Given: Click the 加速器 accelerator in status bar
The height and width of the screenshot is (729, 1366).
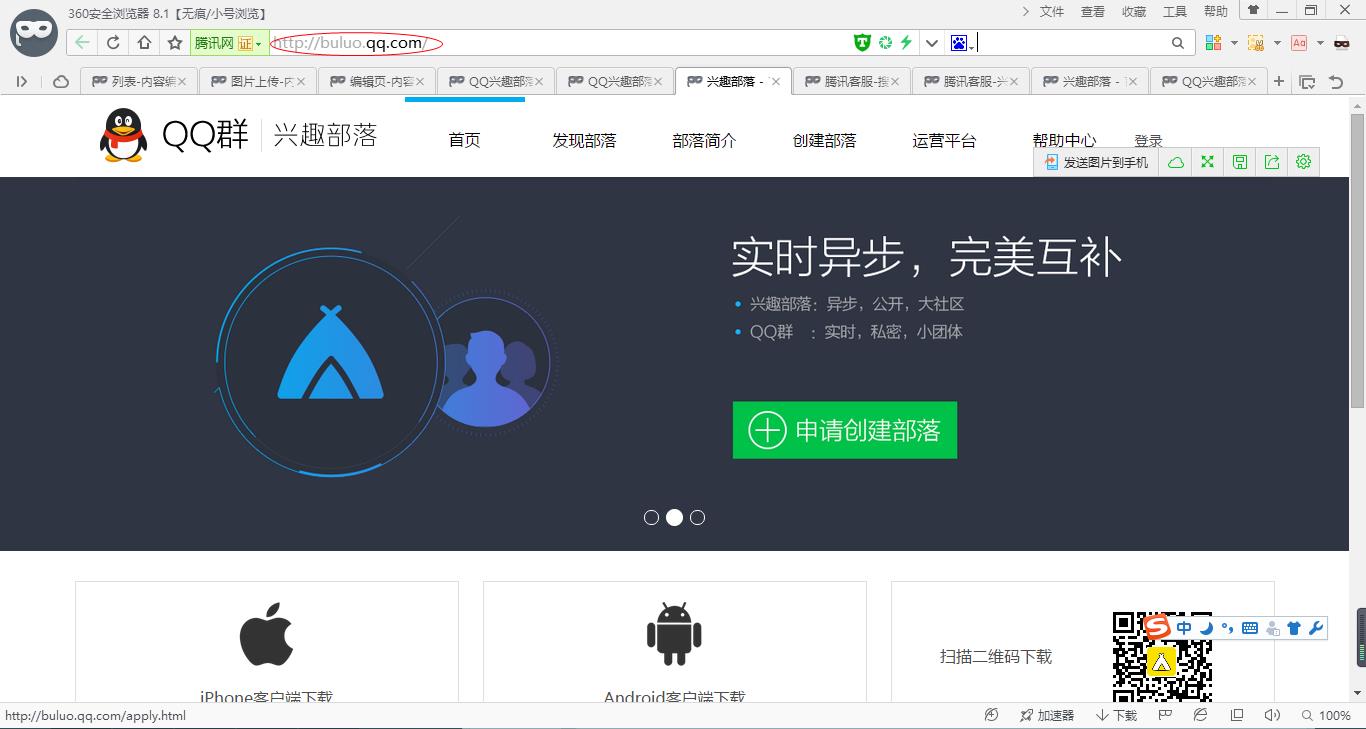Looking at the screenshot, I should pos(1046,715).
